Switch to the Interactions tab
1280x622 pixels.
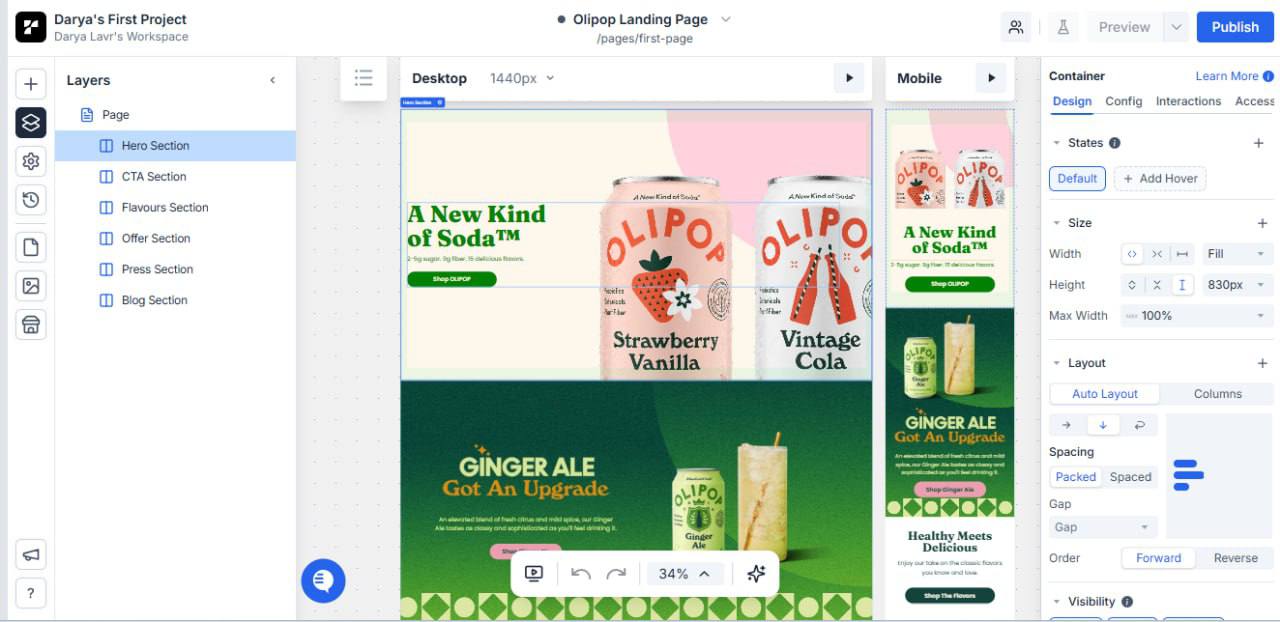click(1188, 101)
